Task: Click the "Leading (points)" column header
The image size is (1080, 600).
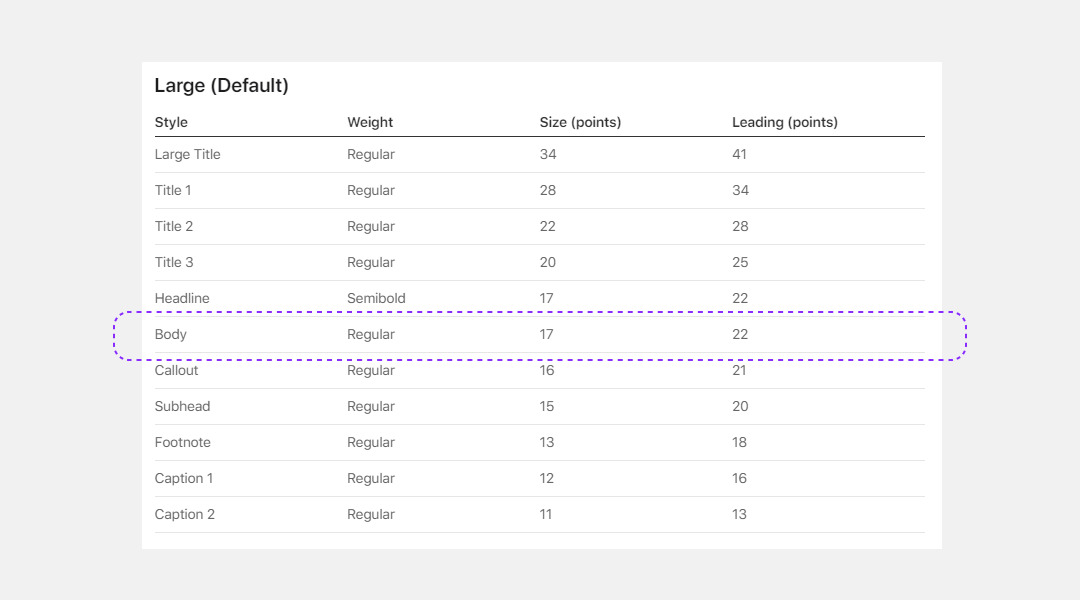Action: (785, 122)
